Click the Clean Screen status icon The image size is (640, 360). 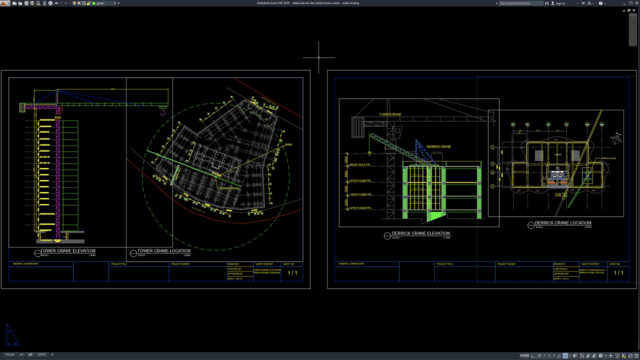coord(630,356)
